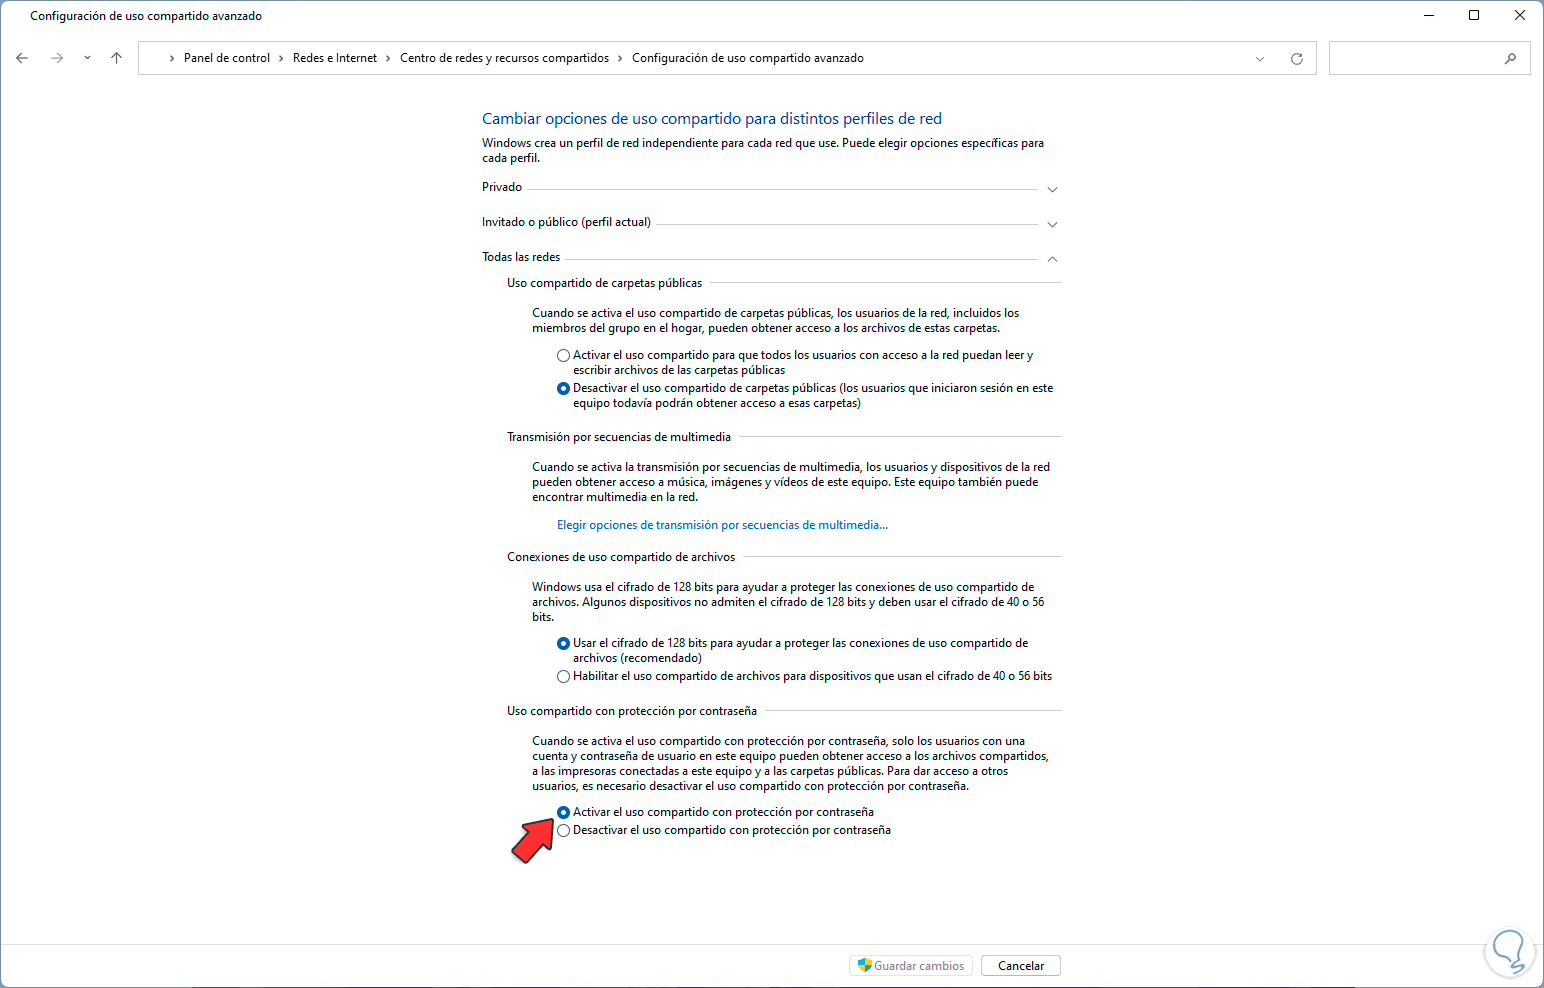This screenshot has width=1544, height=988.
Task: Open Centro de redes y recursos compartidos breadcrumb
Action: 504,58
